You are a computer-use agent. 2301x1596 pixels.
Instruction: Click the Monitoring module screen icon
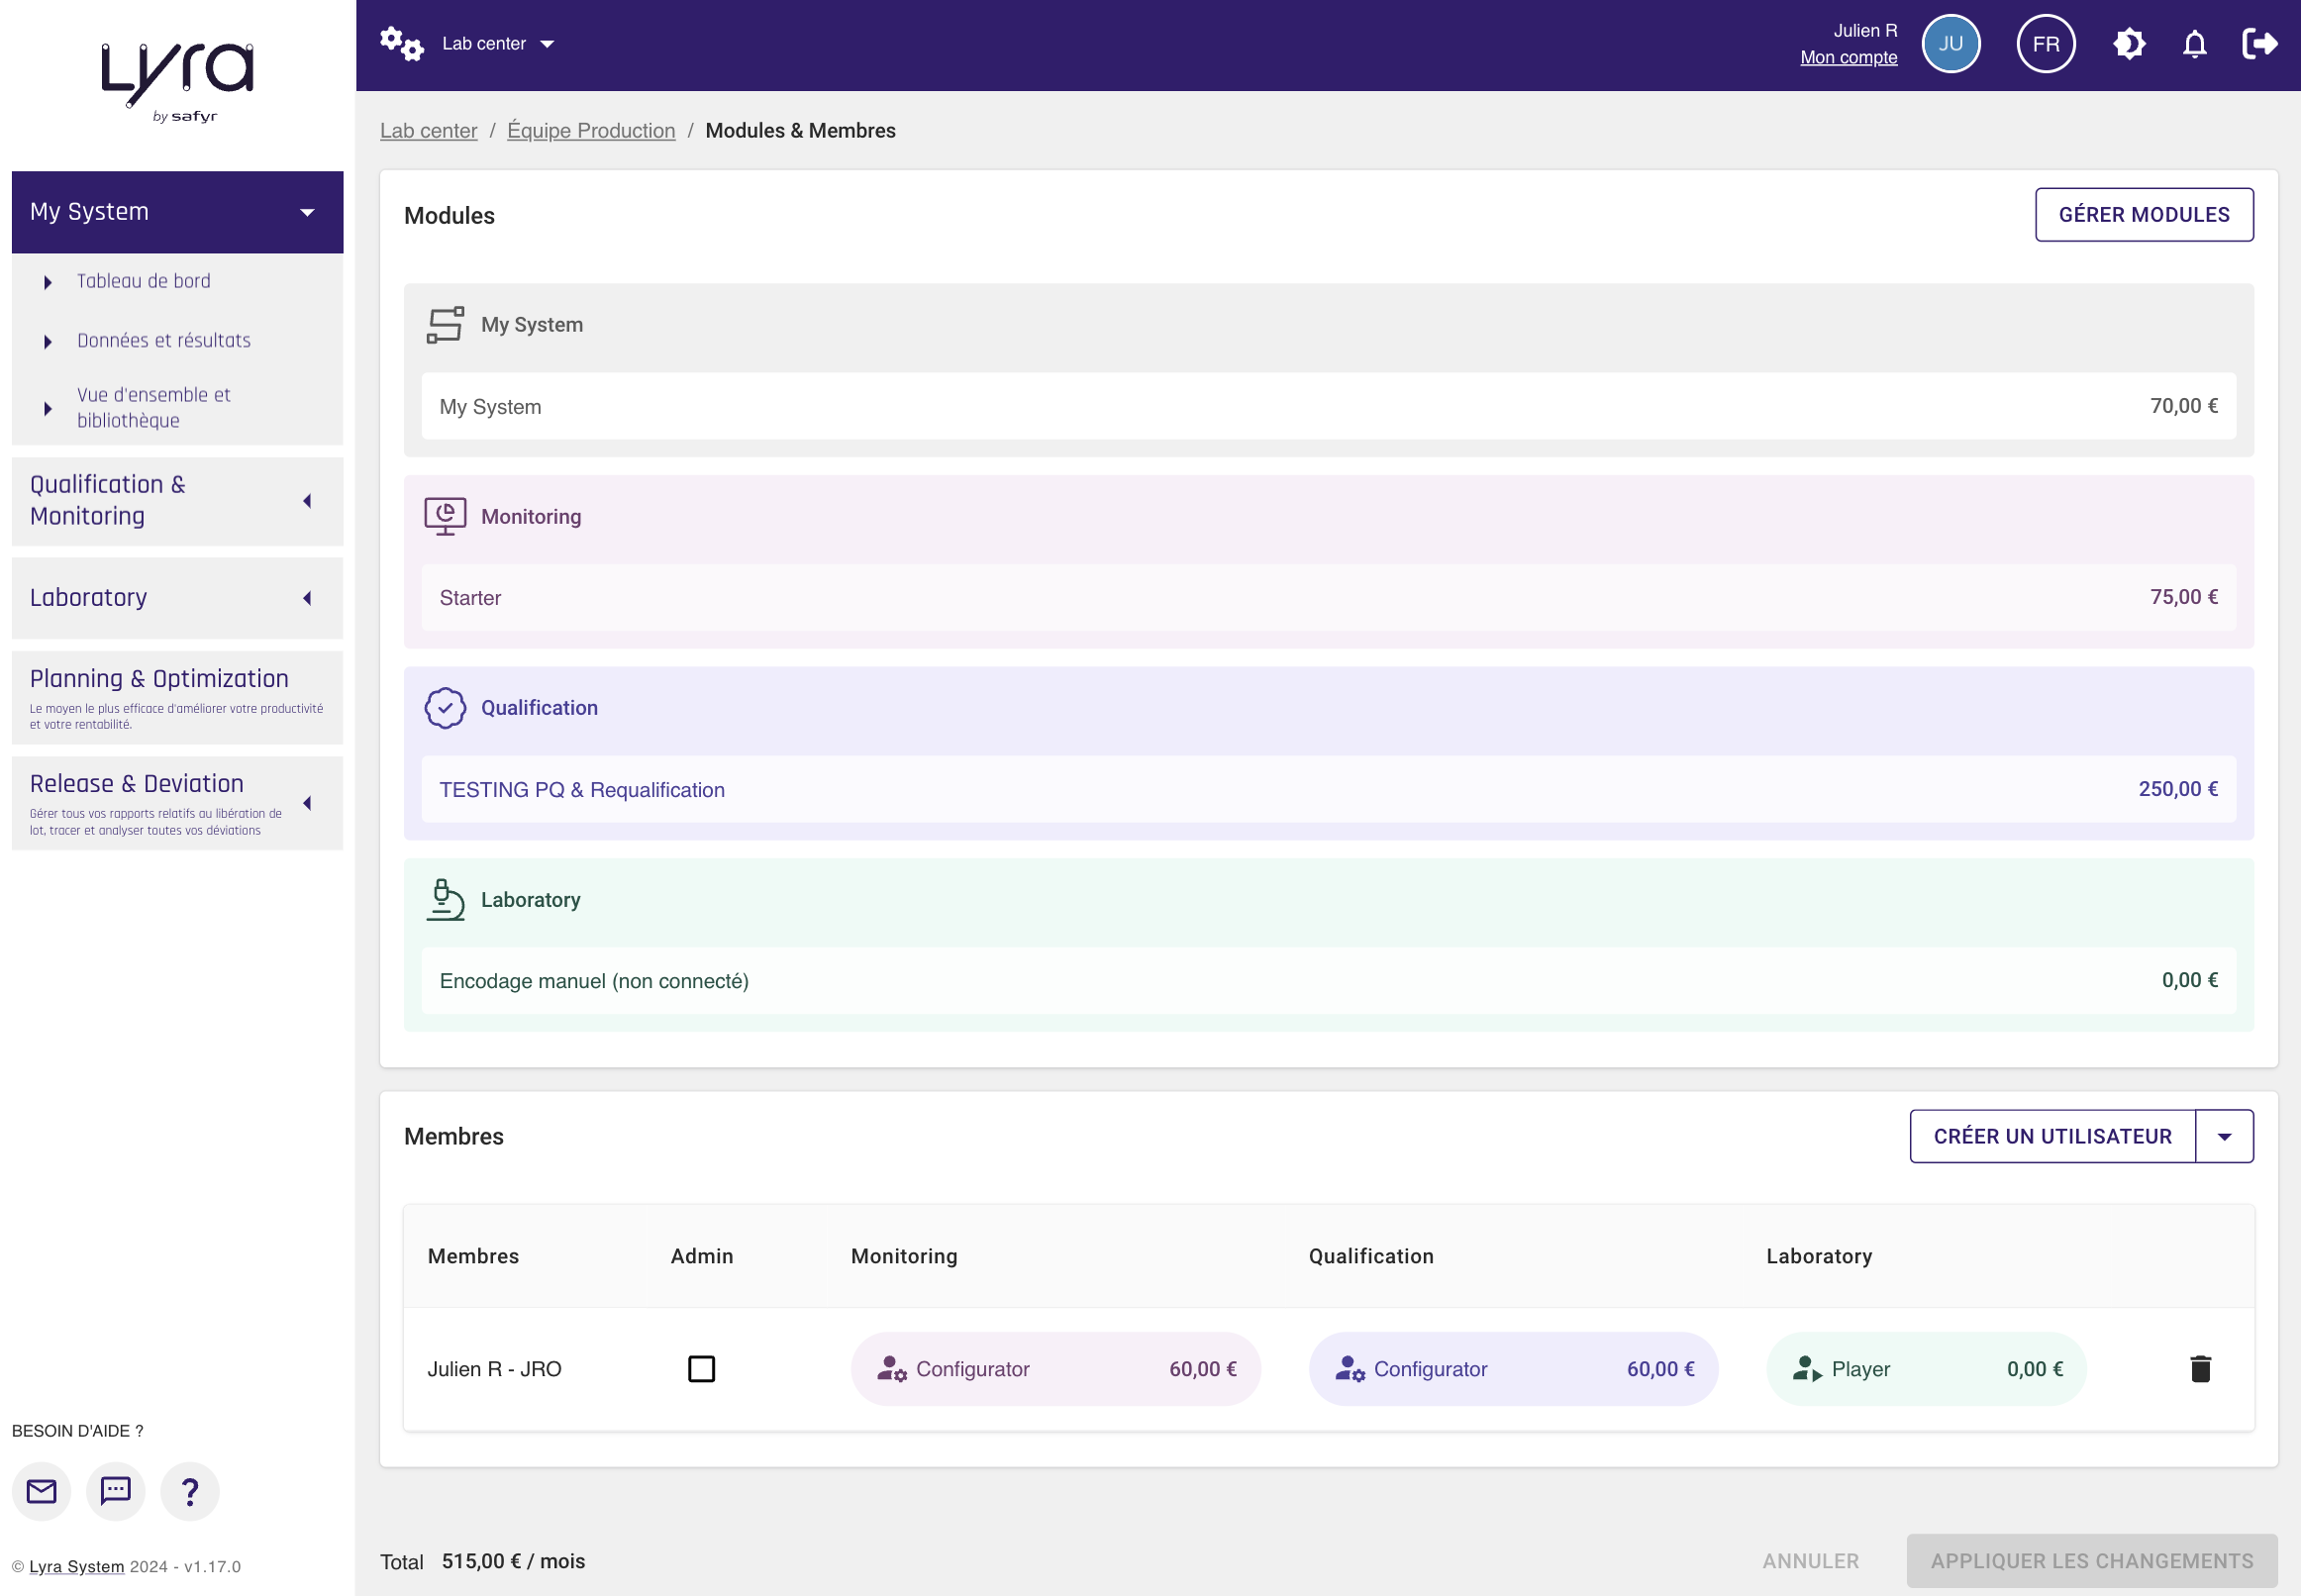pyautogui.click(x=445, y=517)
